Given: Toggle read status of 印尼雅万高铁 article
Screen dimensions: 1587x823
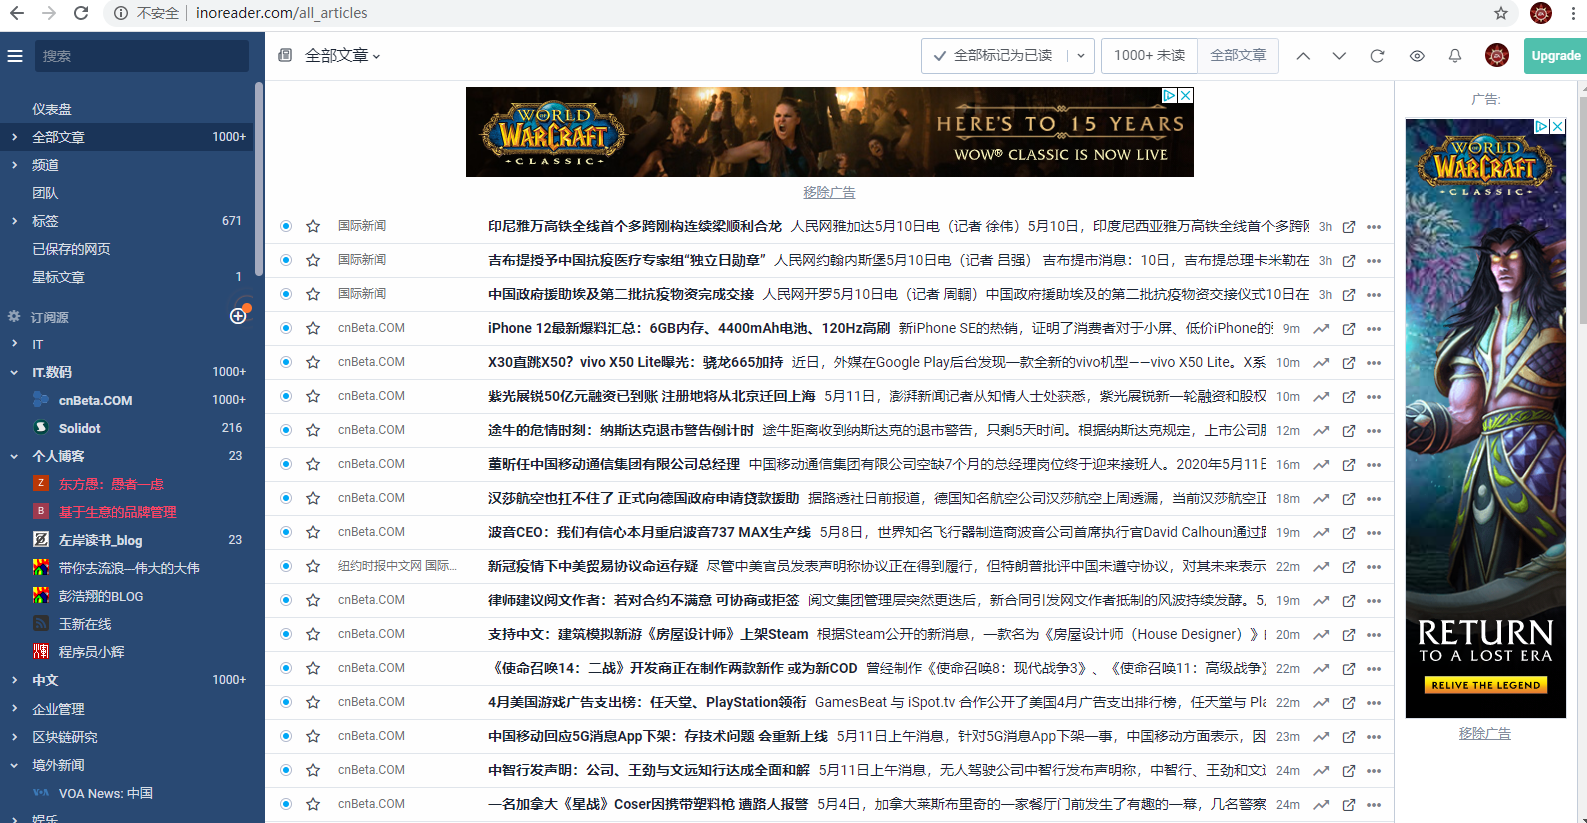Looking at the screenshot, I should pyautogui.click(x=286, y=226).
